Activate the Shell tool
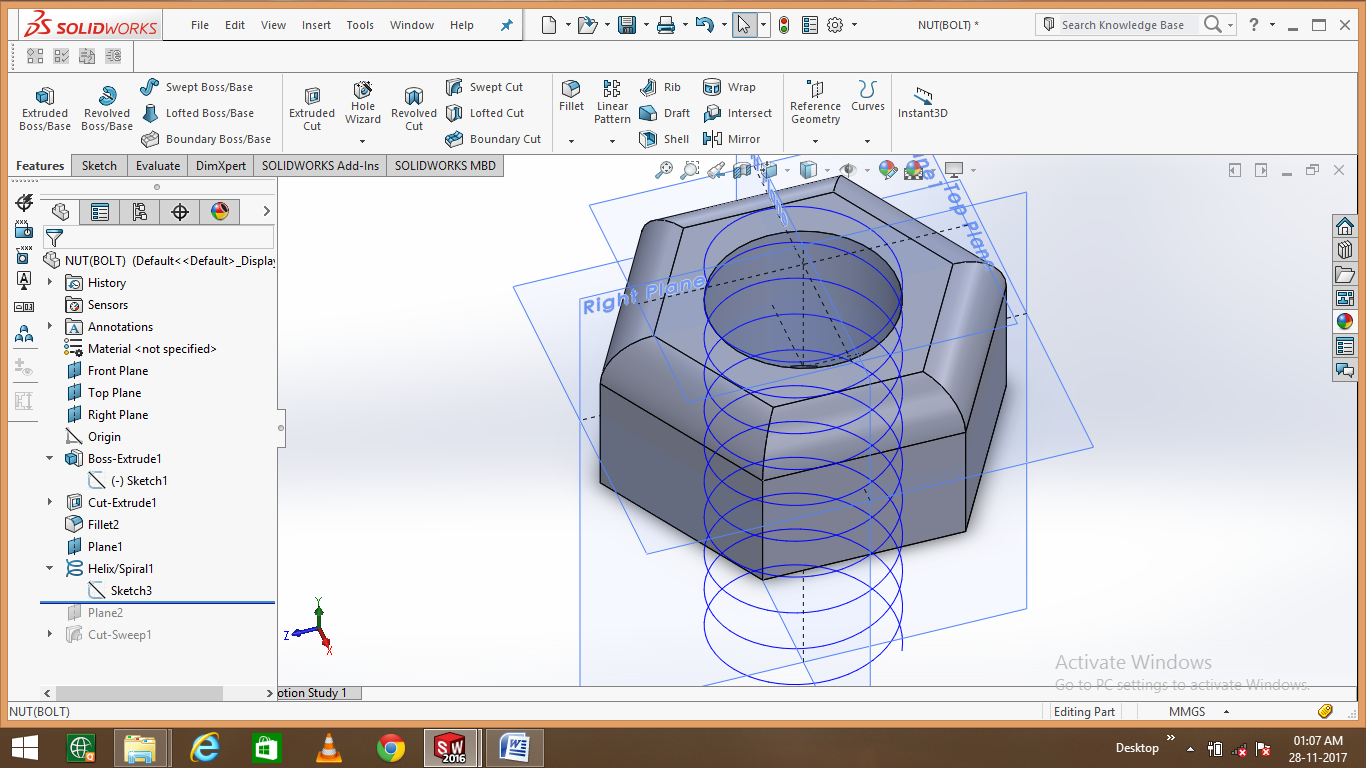Image resolution: width=1366 pixels, height=768 pixels. tap(664, 138)
